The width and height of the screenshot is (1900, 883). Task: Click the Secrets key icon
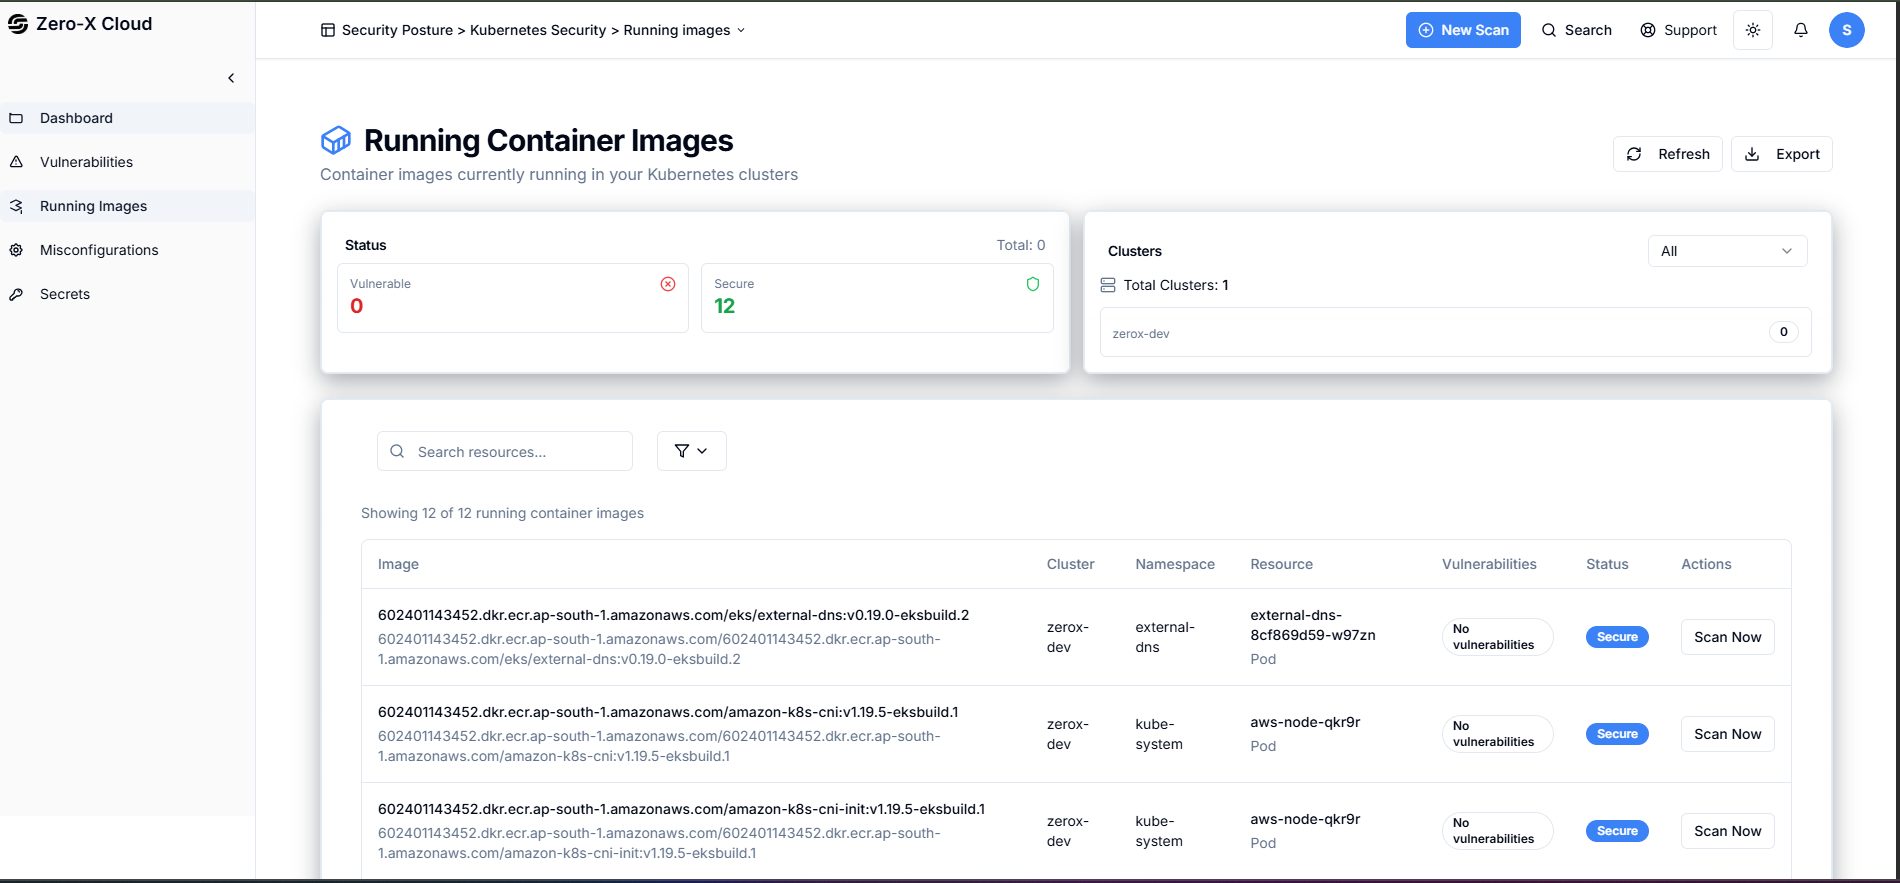click(x=16, y=294)
